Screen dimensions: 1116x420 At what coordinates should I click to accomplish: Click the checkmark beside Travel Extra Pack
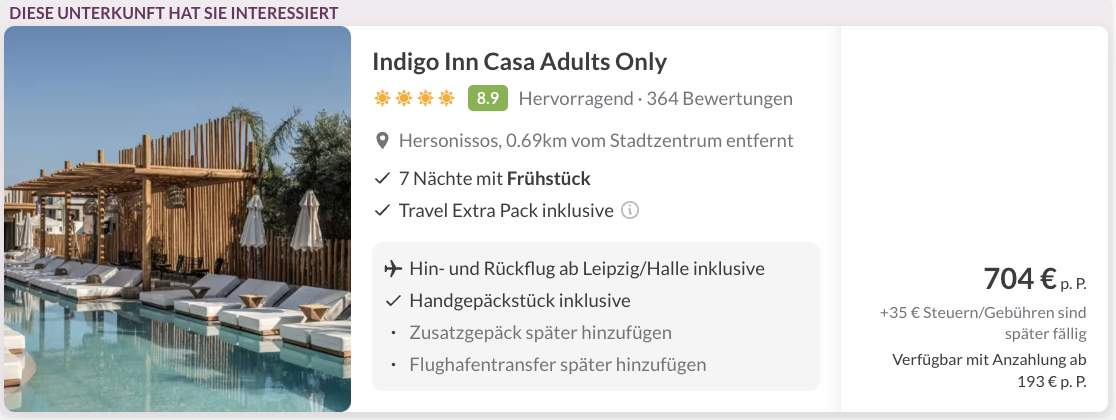(x=382, y=211)
